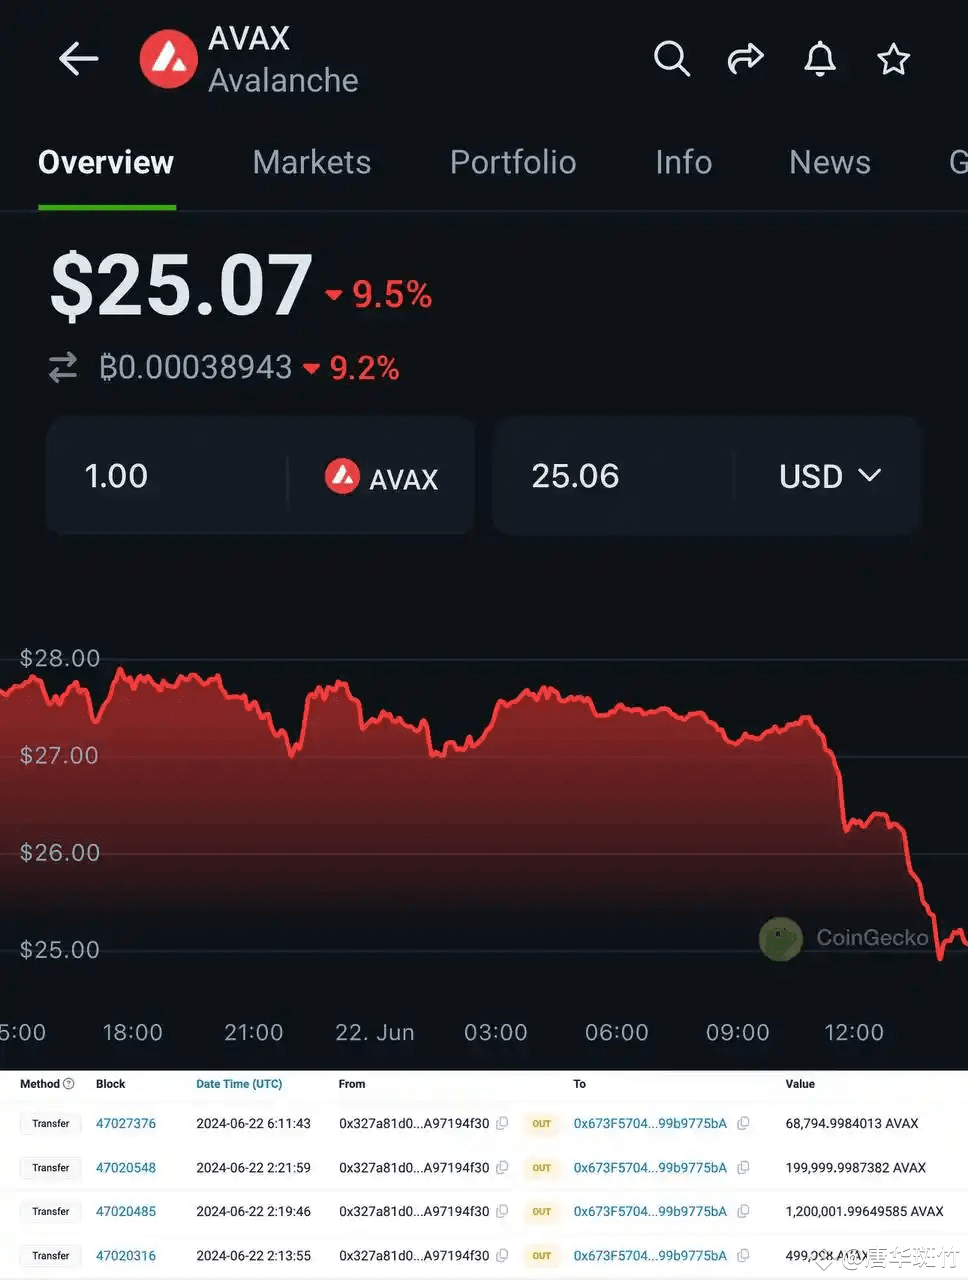
Task: Tap the currency swap arrows icon
Action: point(62,367)
